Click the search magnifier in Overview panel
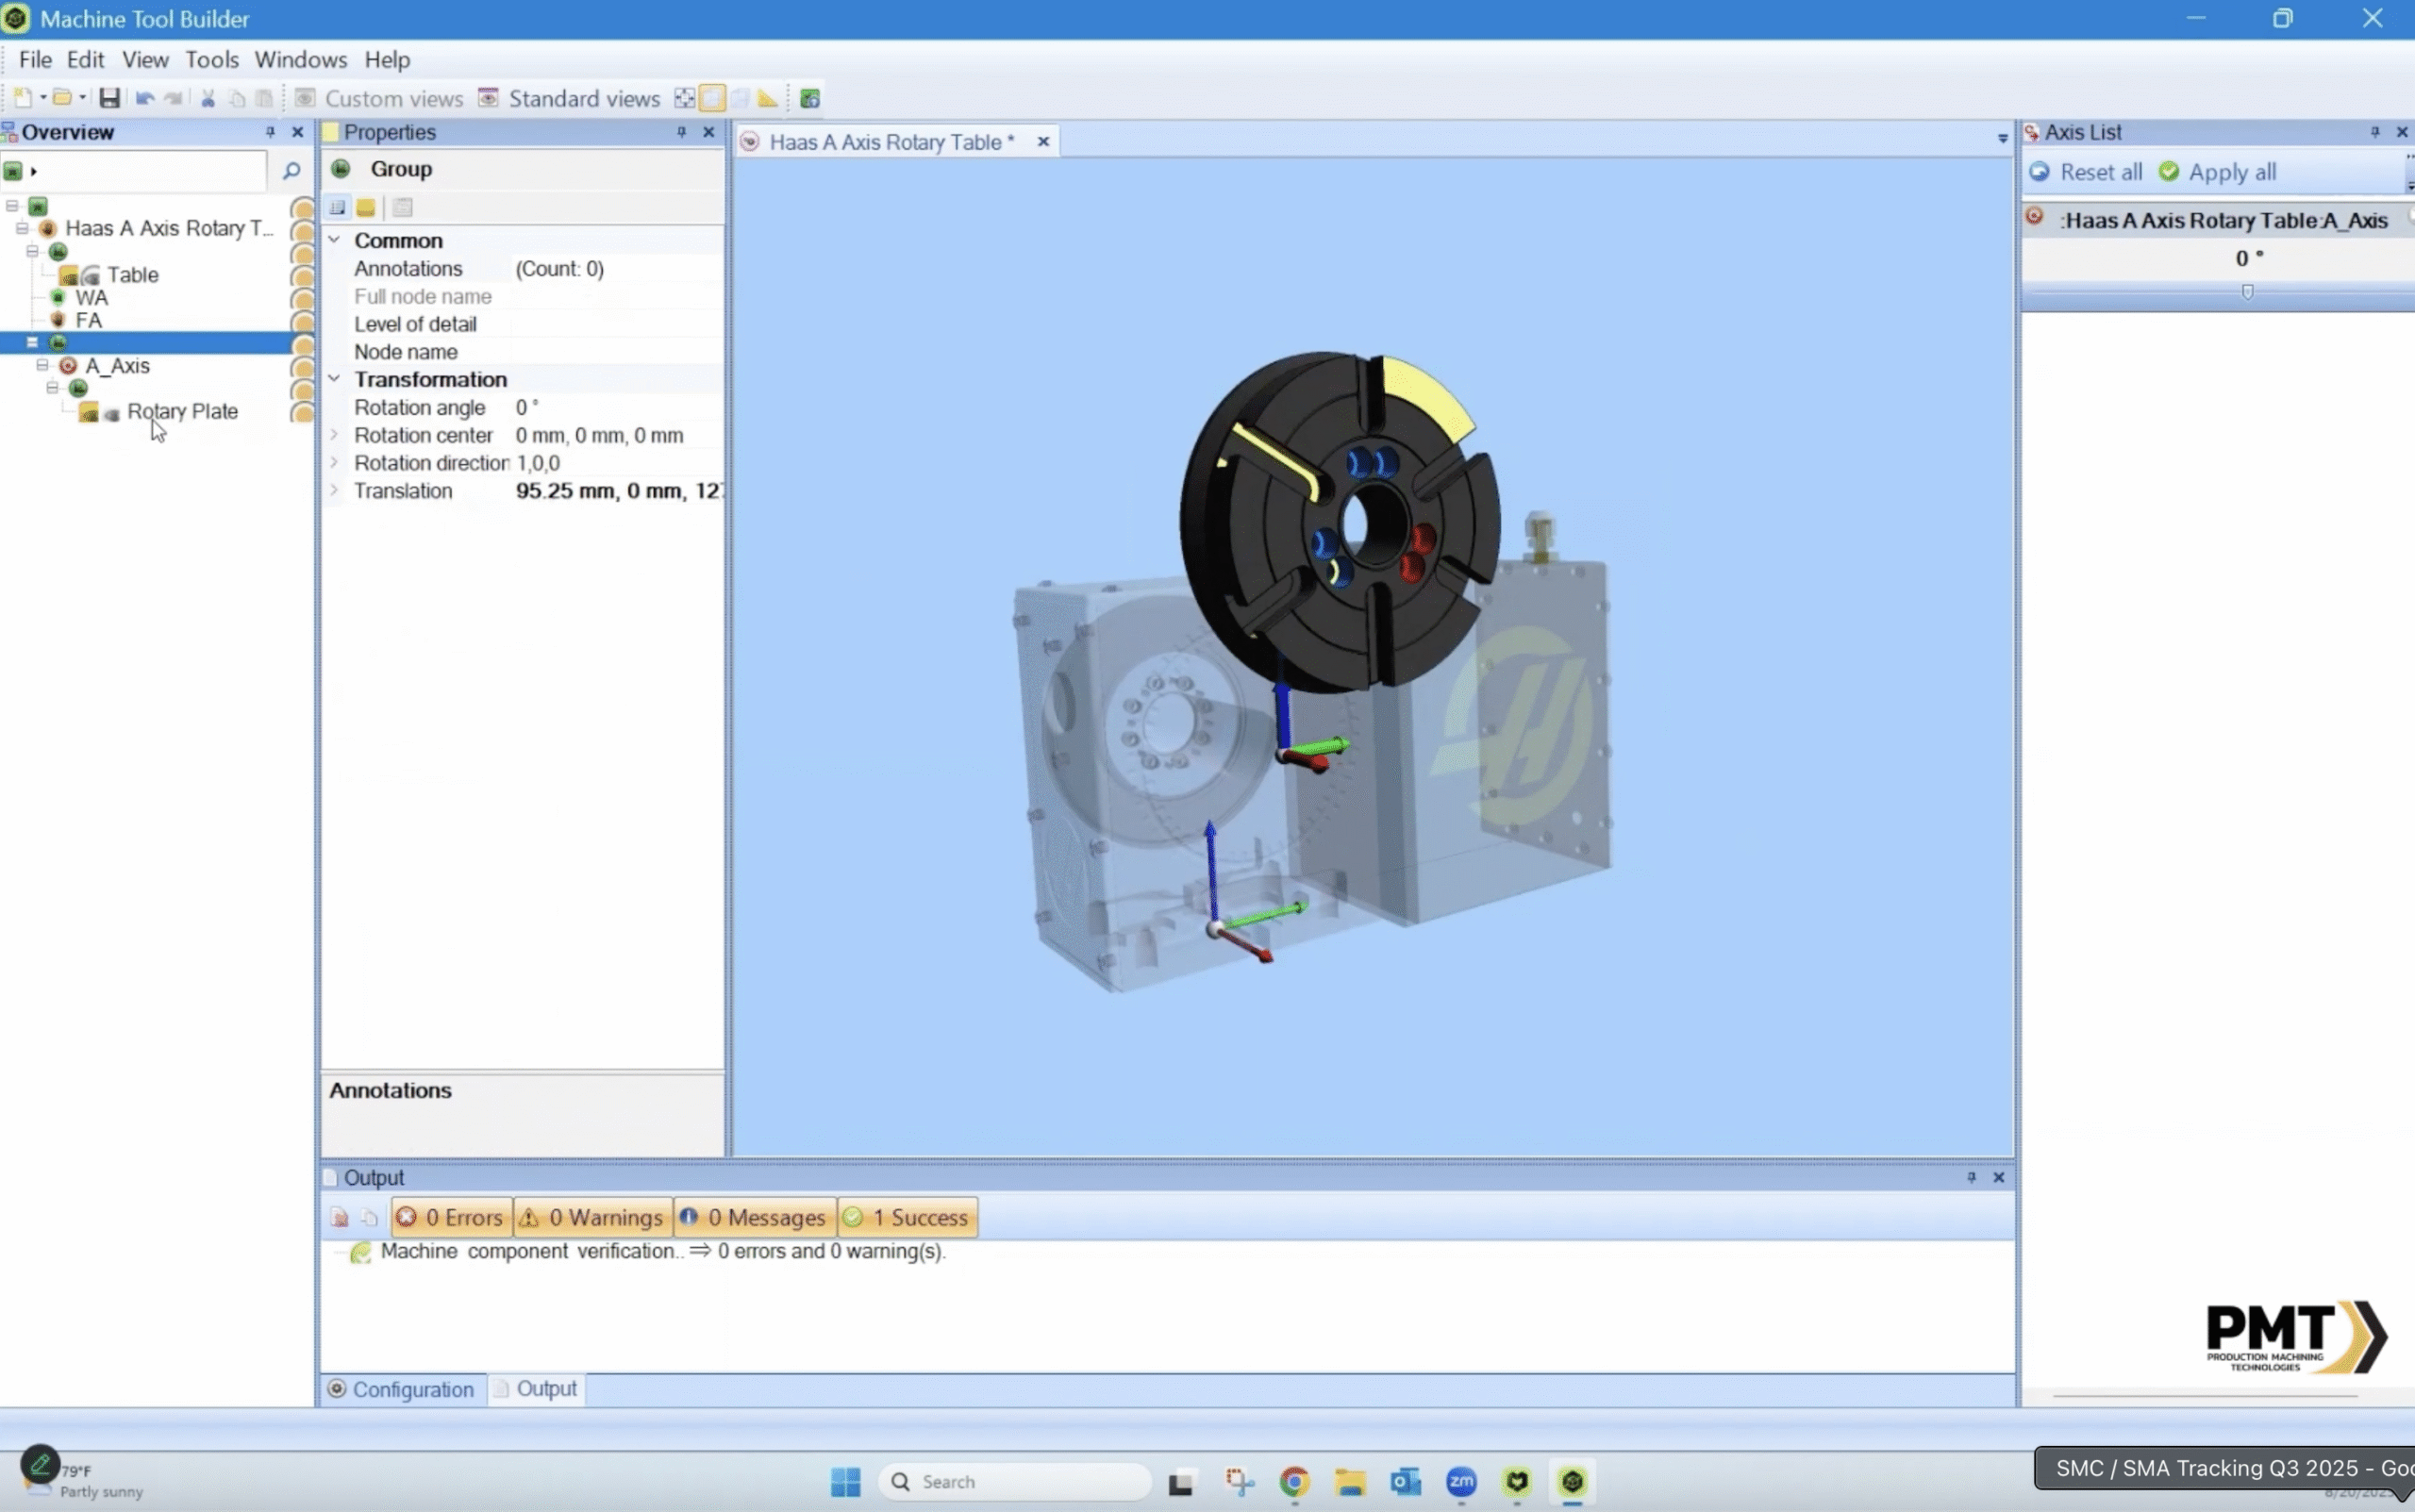 [291, 171]
